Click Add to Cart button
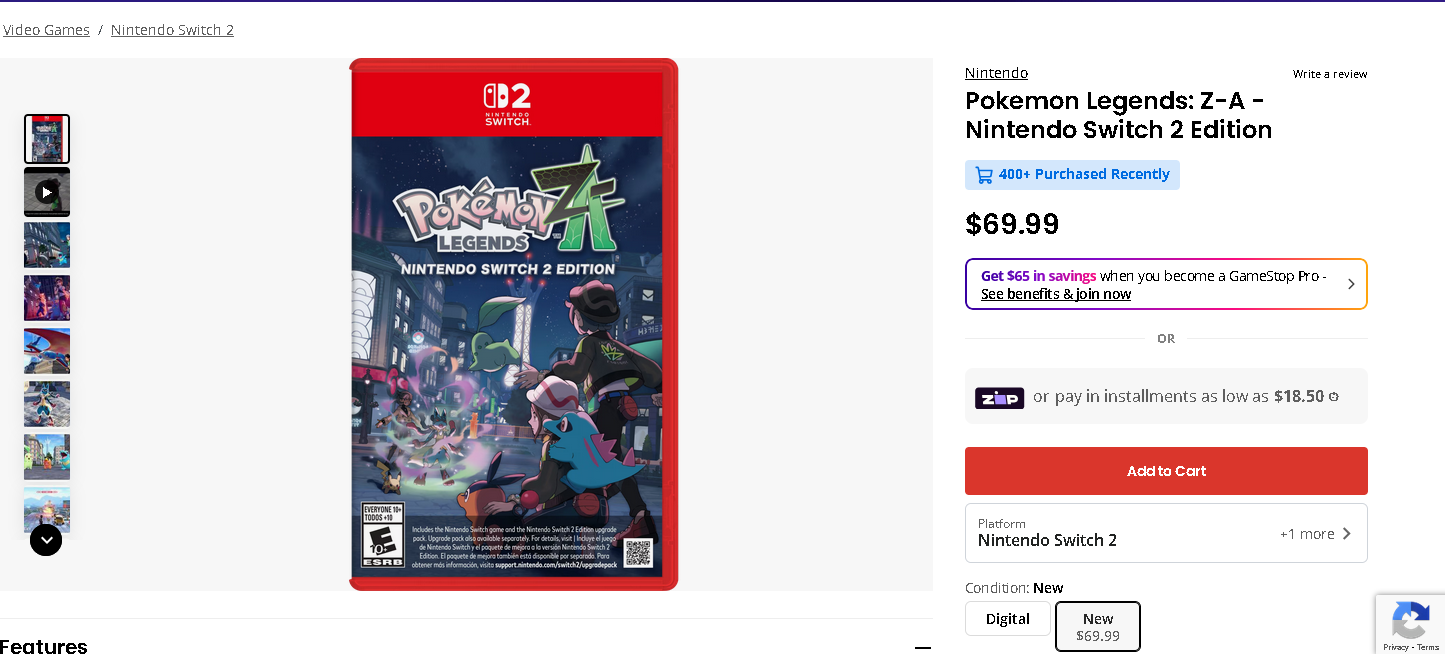This screenshot has width=1445, height=654. tap(1166, 471)
